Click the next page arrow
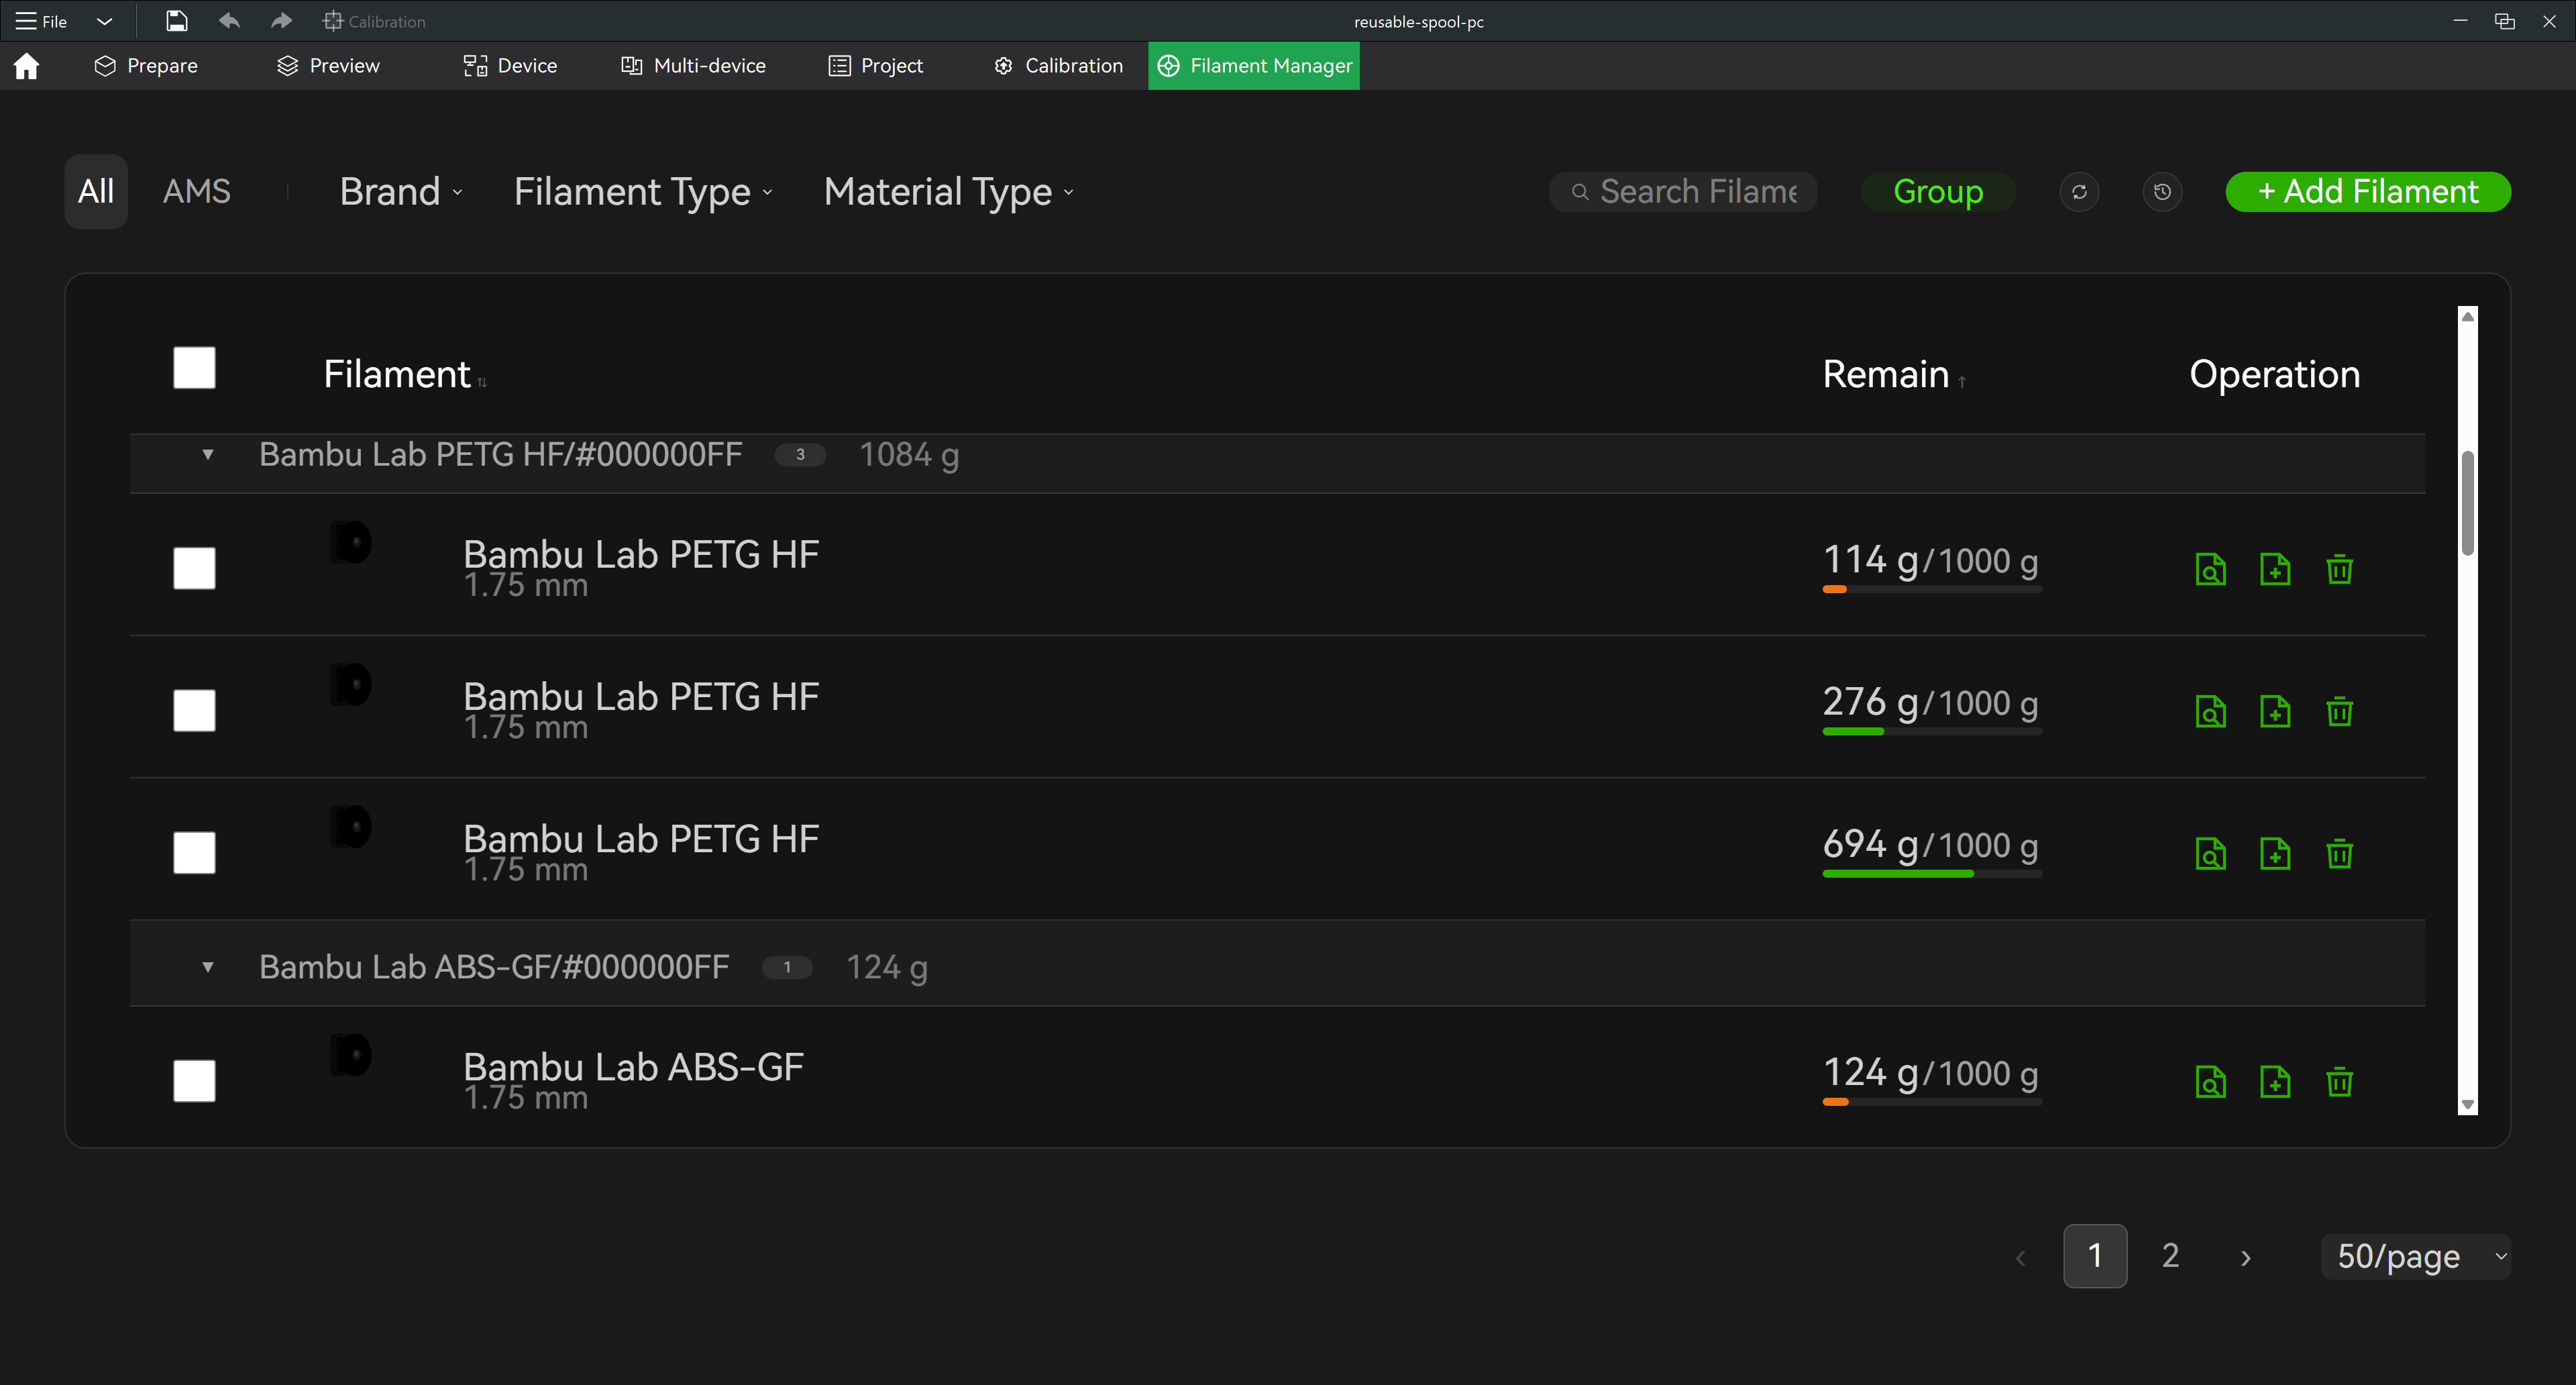2576x1385 pixels. pos(2246,1258)
